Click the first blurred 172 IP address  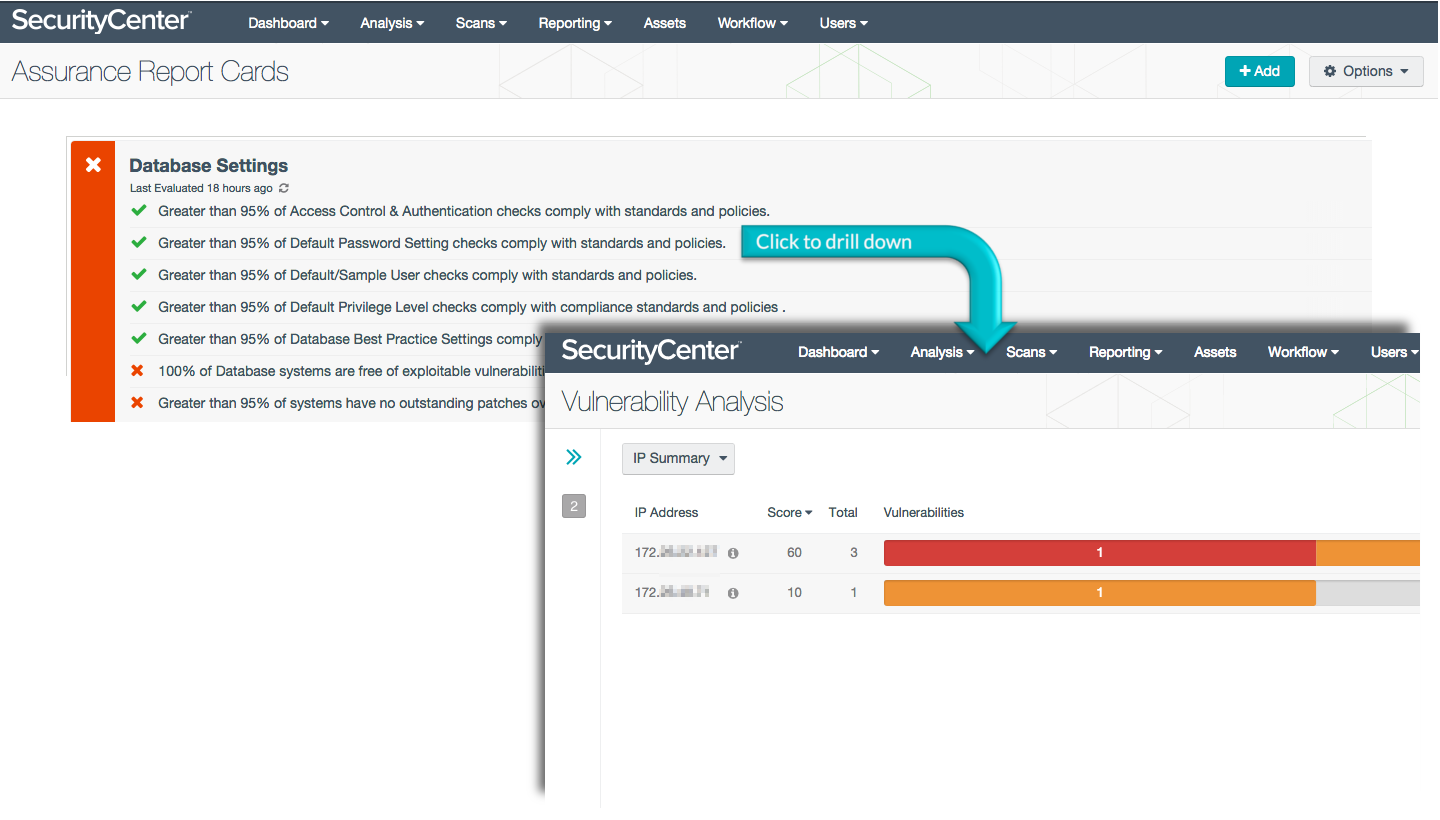pyautogui.click(x=677, y=552)
